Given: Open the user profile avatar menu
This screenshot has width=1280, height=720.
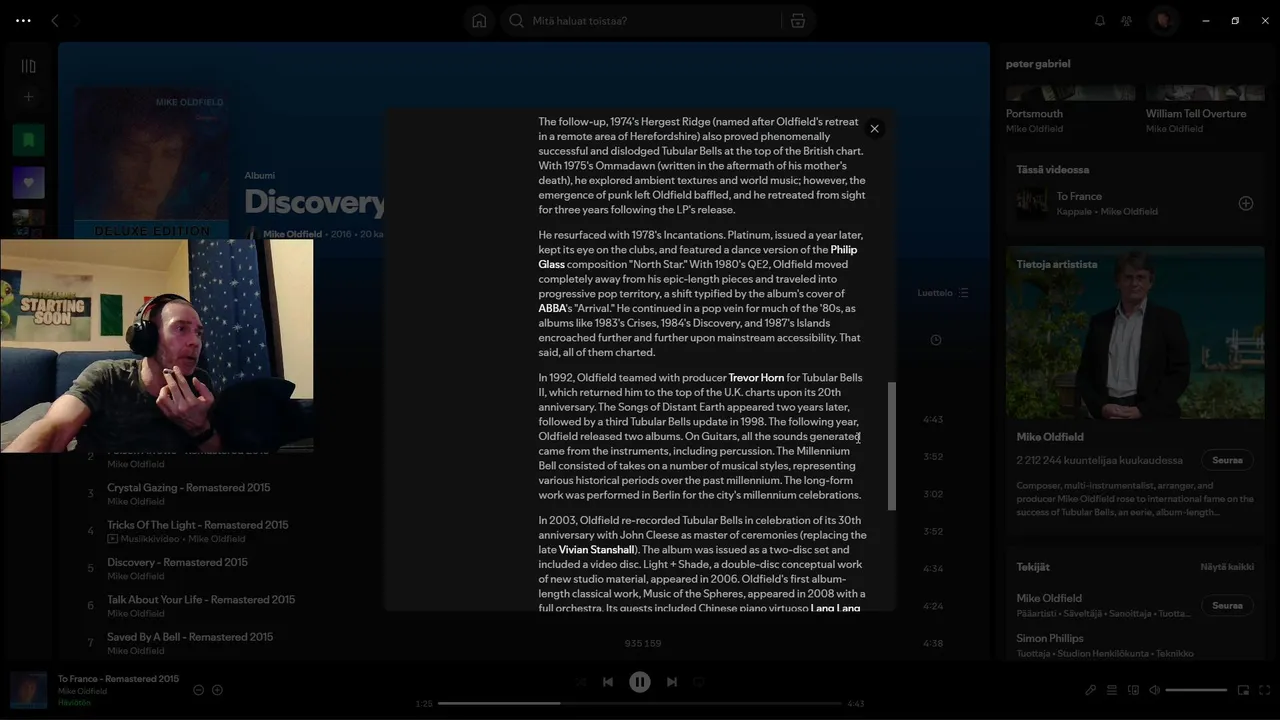Looking at the screenshot, I should pyautogui.click(x=1163, y=20).
